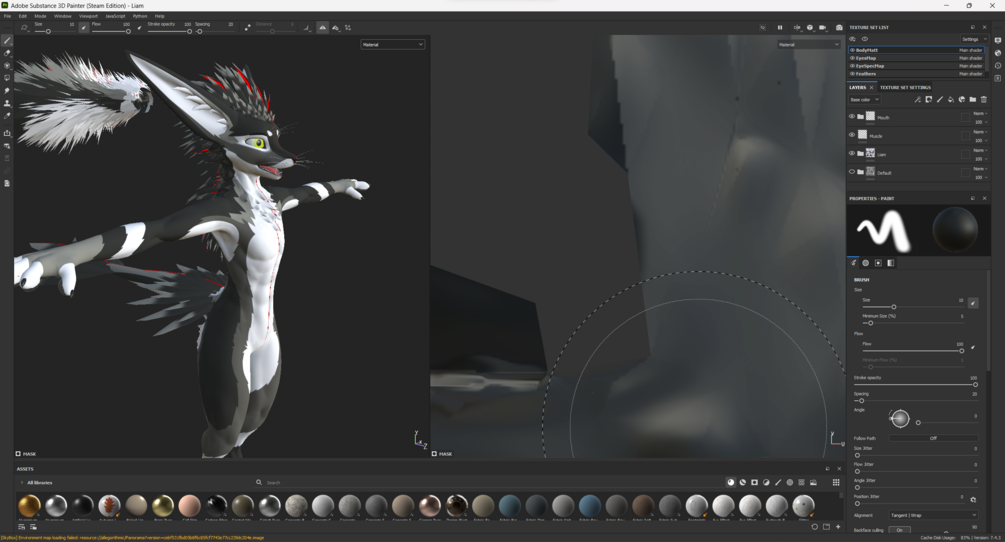This screenshot has height=542, width=1005.
Task: Open the Export textures icon in left toolbar
Action: (7, 133)
